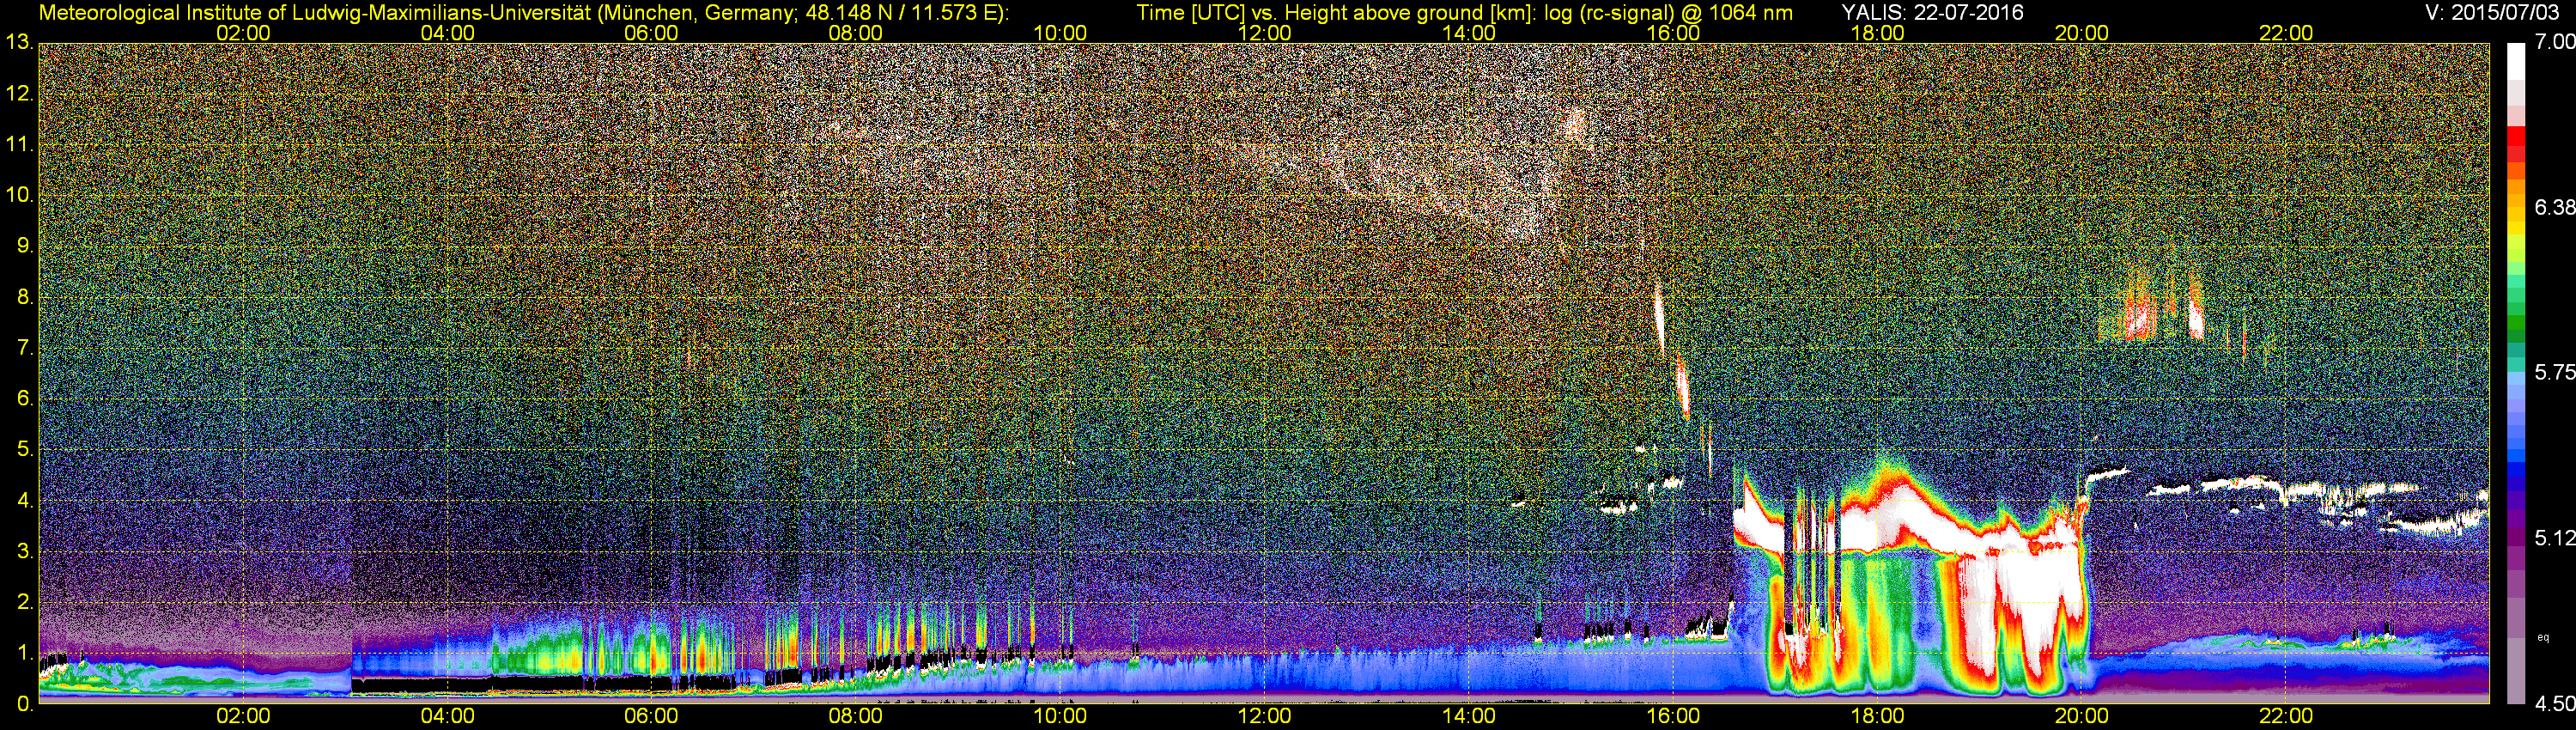Click the 12:00 label on the bottom time axis
2576x730 pixels.
click(1264, 717)
